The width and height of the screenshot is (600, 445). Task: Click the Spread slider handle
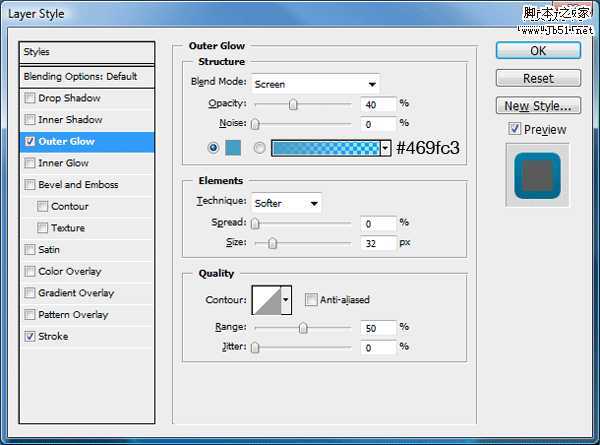point(255,223)
